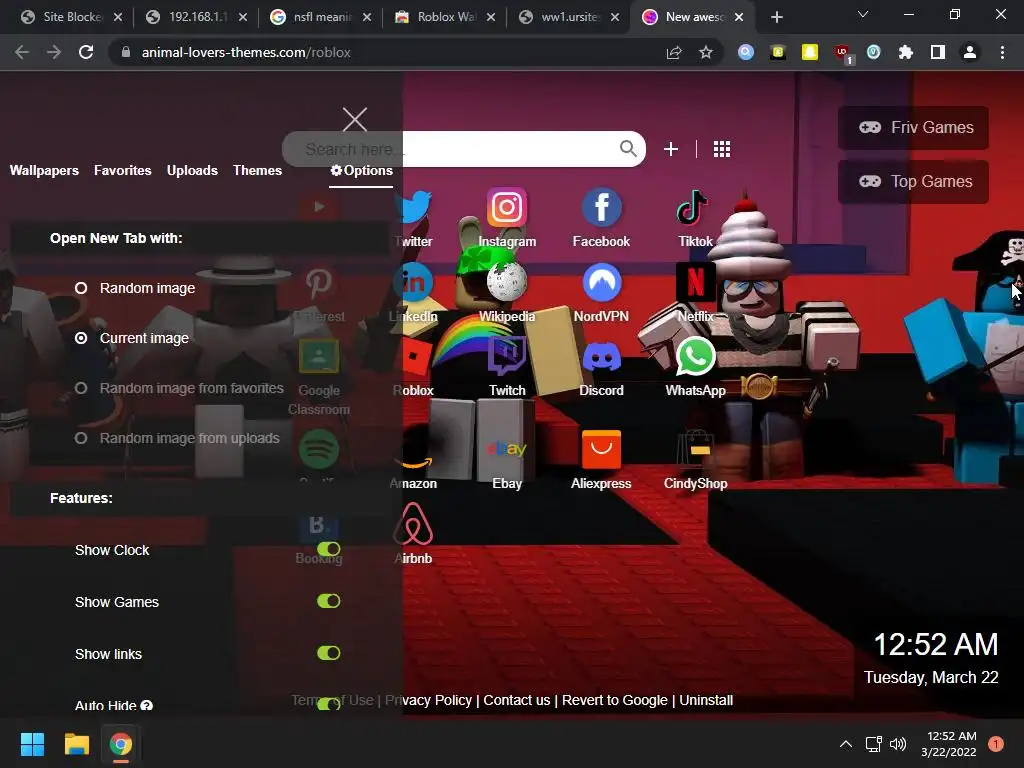Open the Contact us link
The image size is (1024, 768).
pos(517,700)
